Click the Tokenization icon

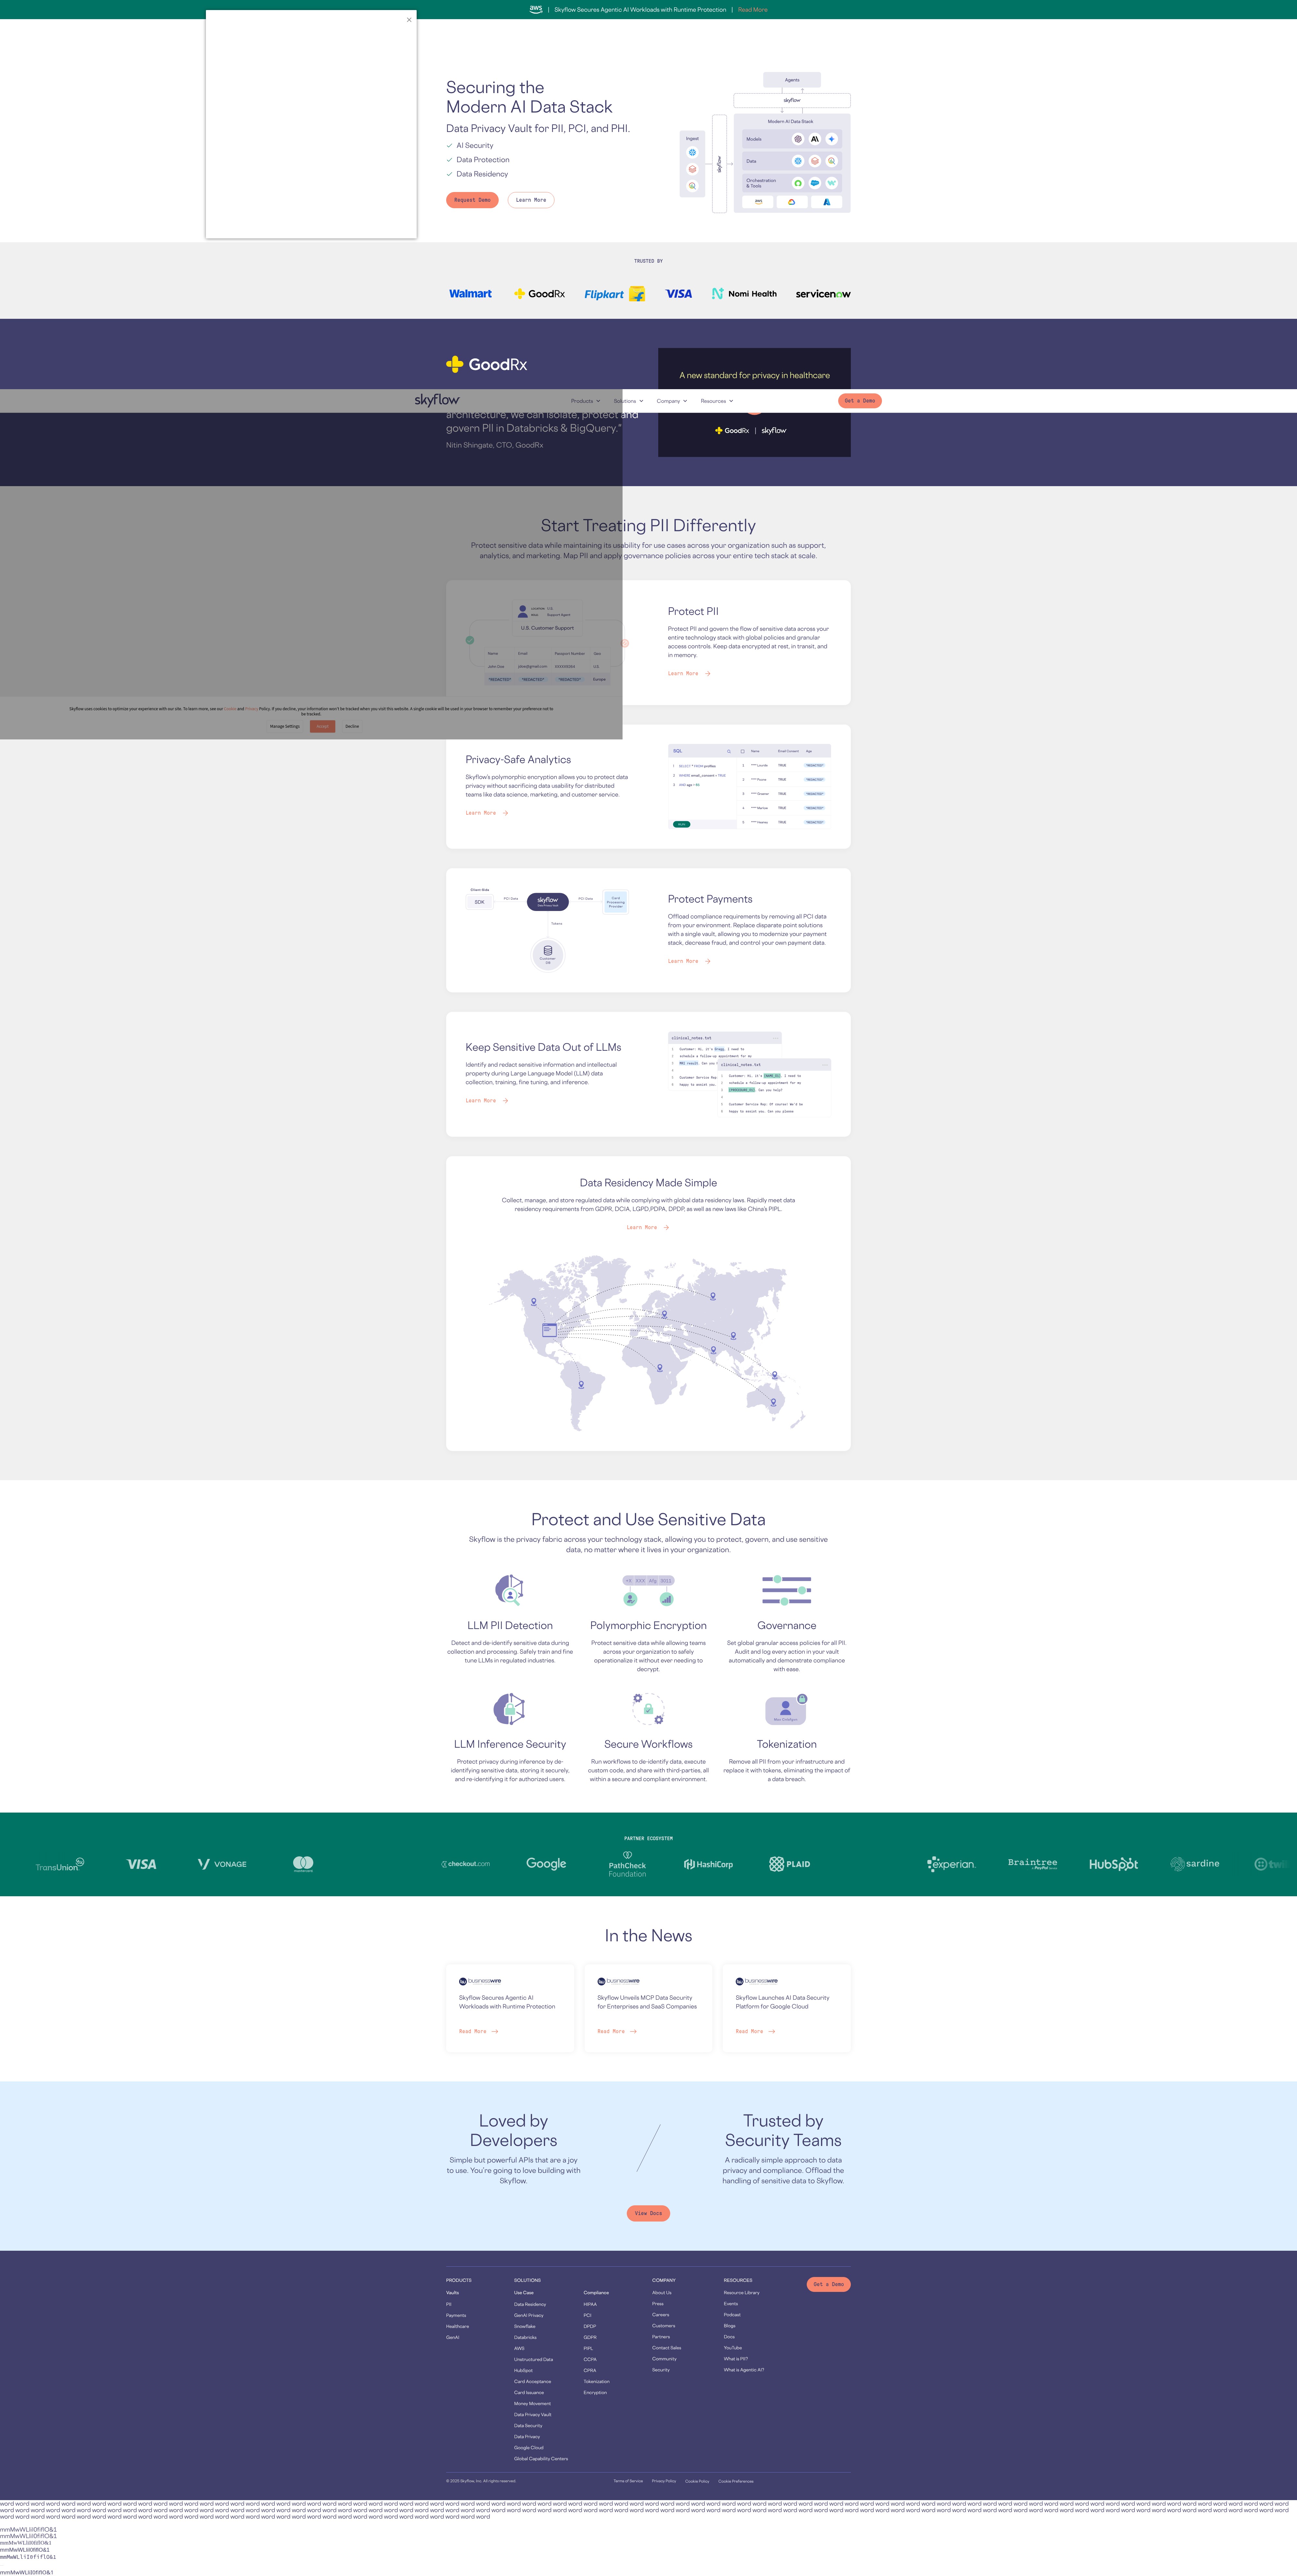coord(787,1709)
